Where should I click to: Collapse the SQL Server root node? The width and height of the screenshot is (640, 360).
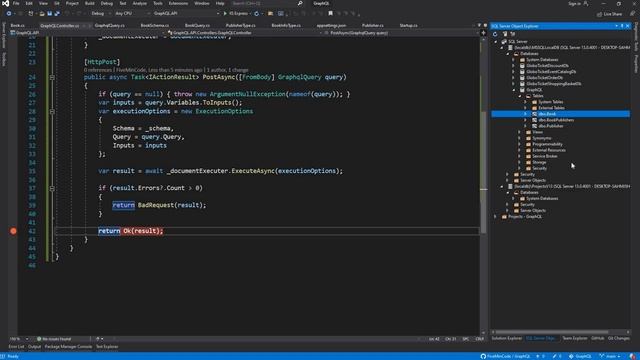[496, 42]
